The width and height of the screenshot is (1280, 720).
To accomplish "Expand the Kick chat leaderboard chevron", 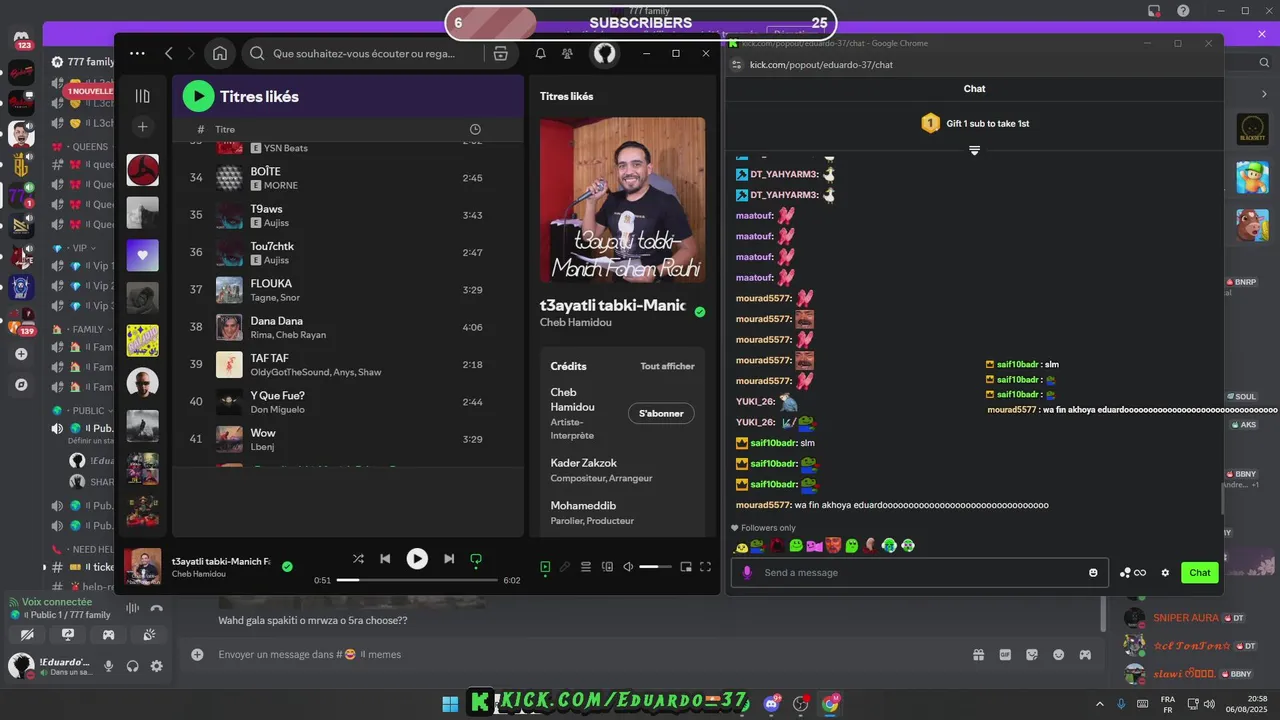I will click(974, 150).
